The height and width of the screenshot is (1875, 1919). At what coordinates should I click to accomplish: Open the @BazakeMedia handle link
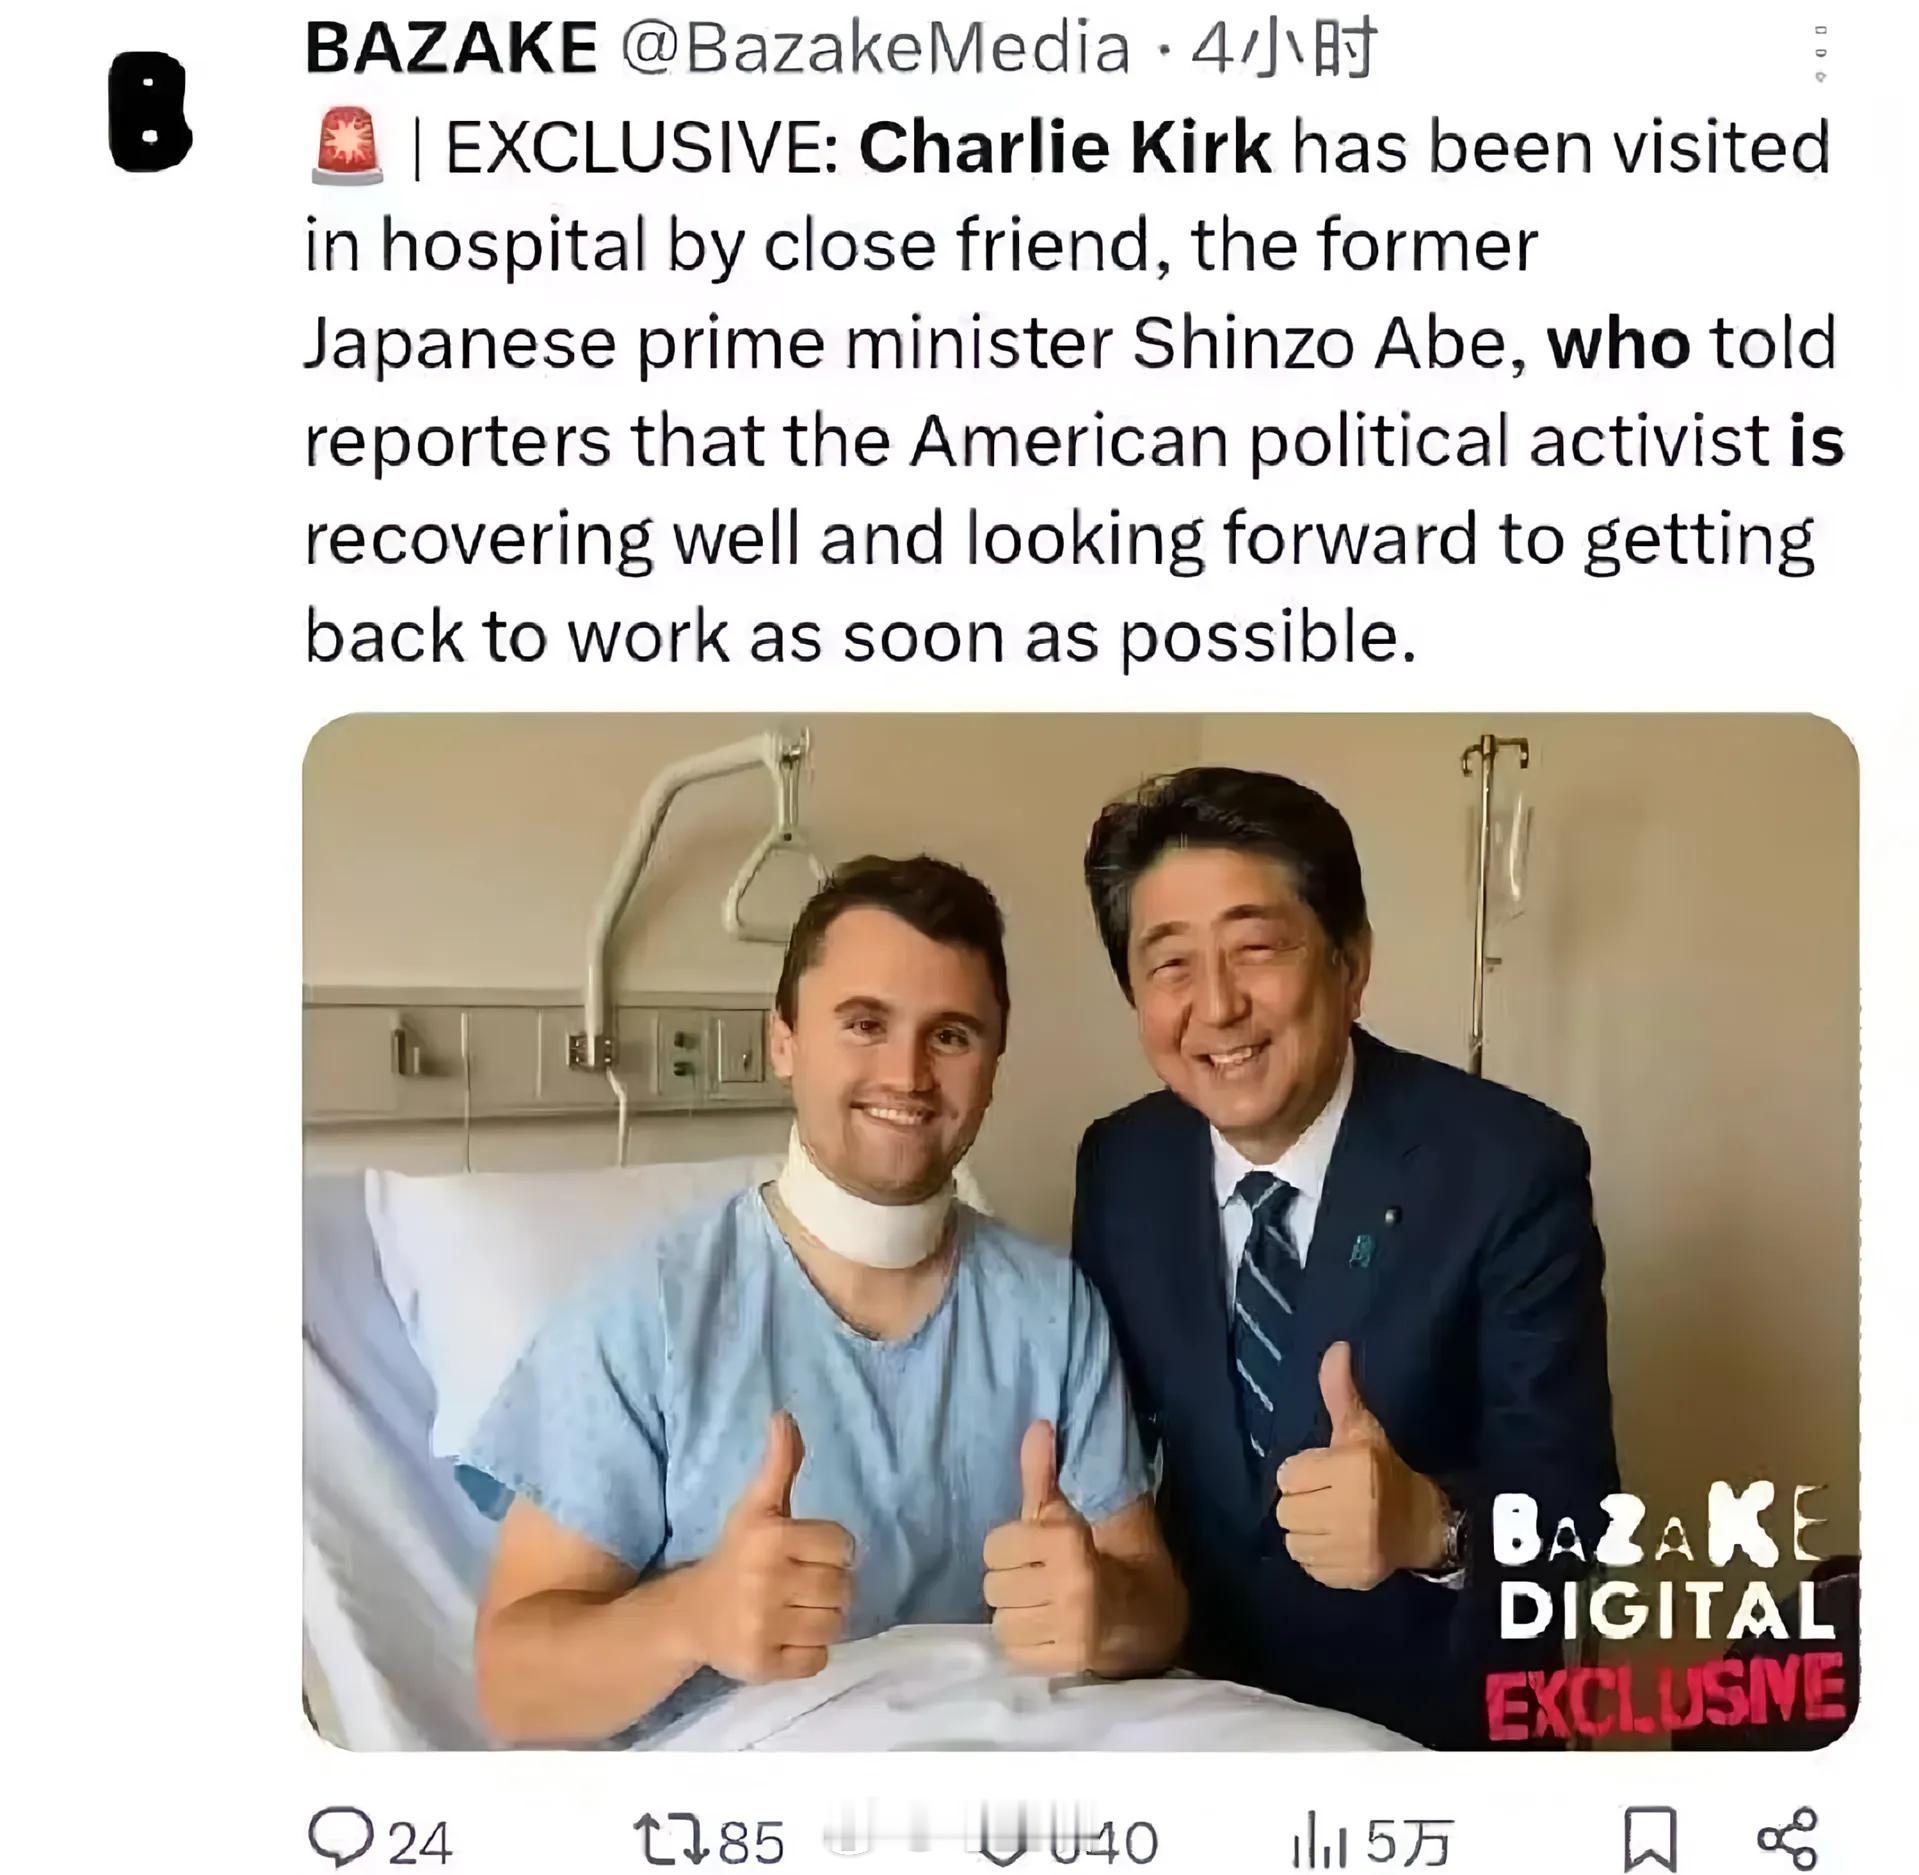(876, 48)
